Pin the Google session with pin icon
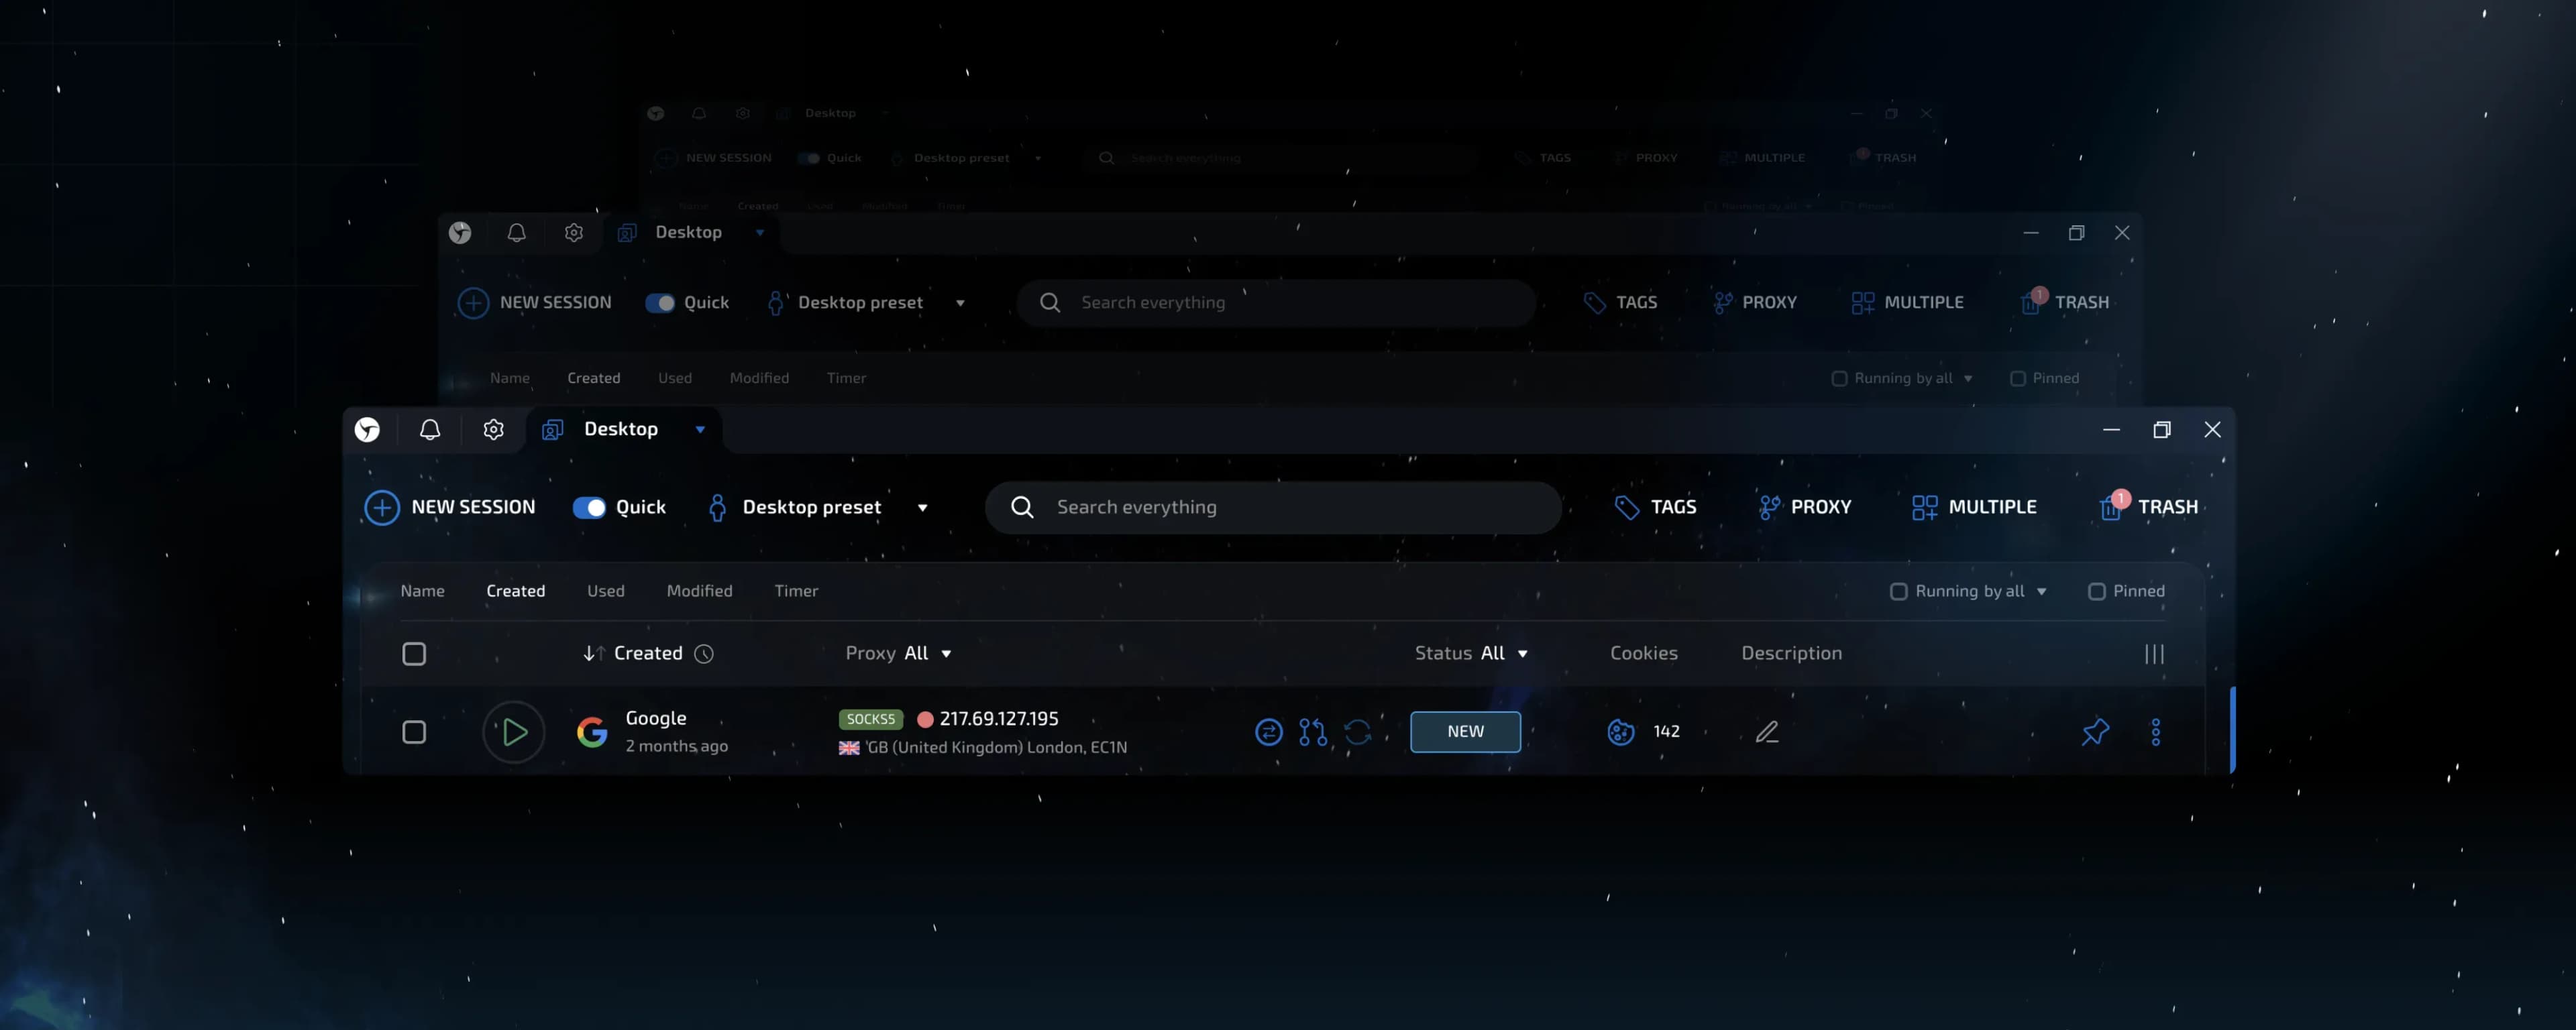 click(2094, 732)
